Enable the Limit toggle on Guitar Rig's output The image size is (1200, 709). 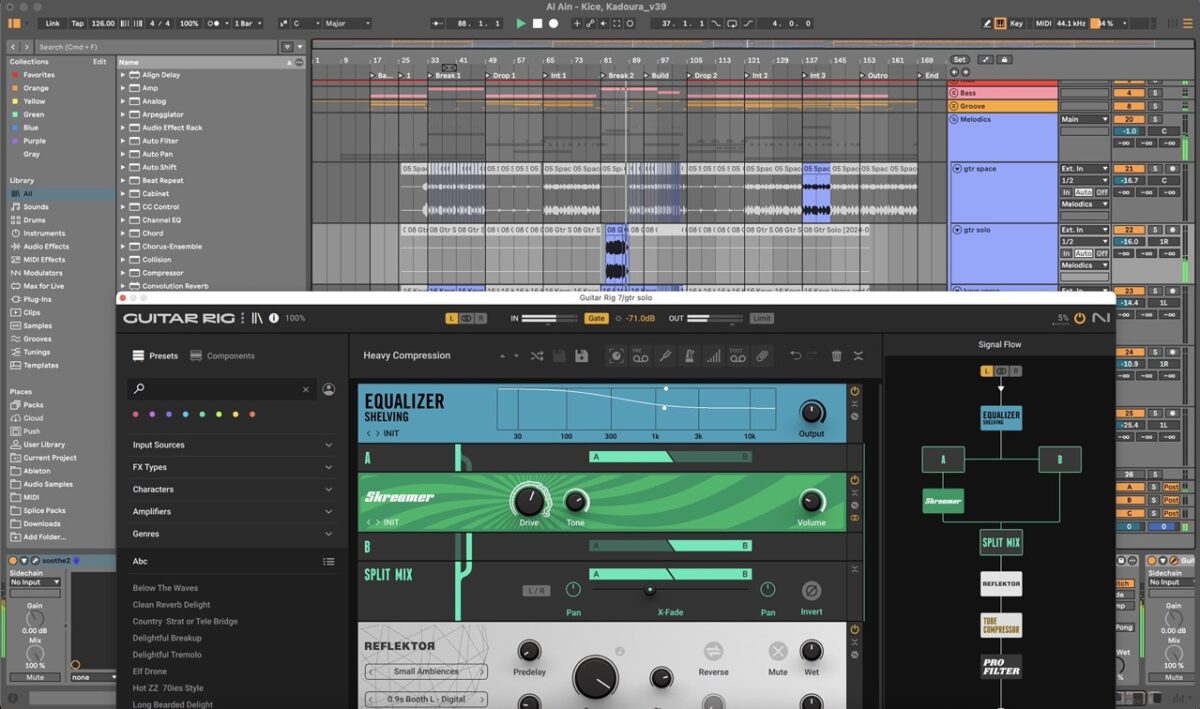coord(760,318)
